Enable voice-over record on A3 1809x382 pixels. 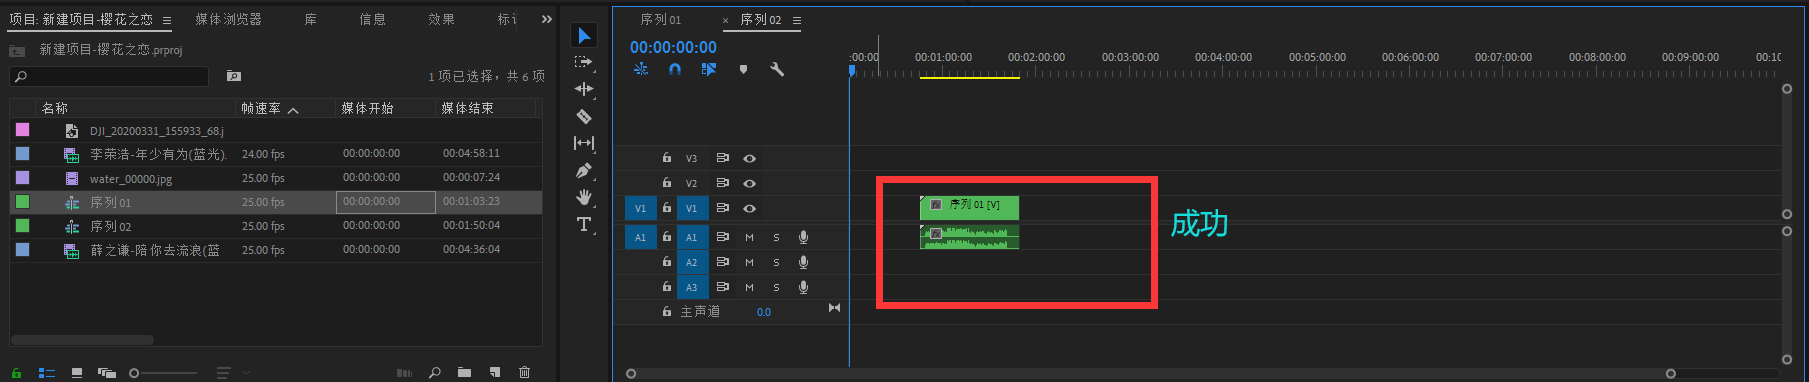(x=803, y=287)
